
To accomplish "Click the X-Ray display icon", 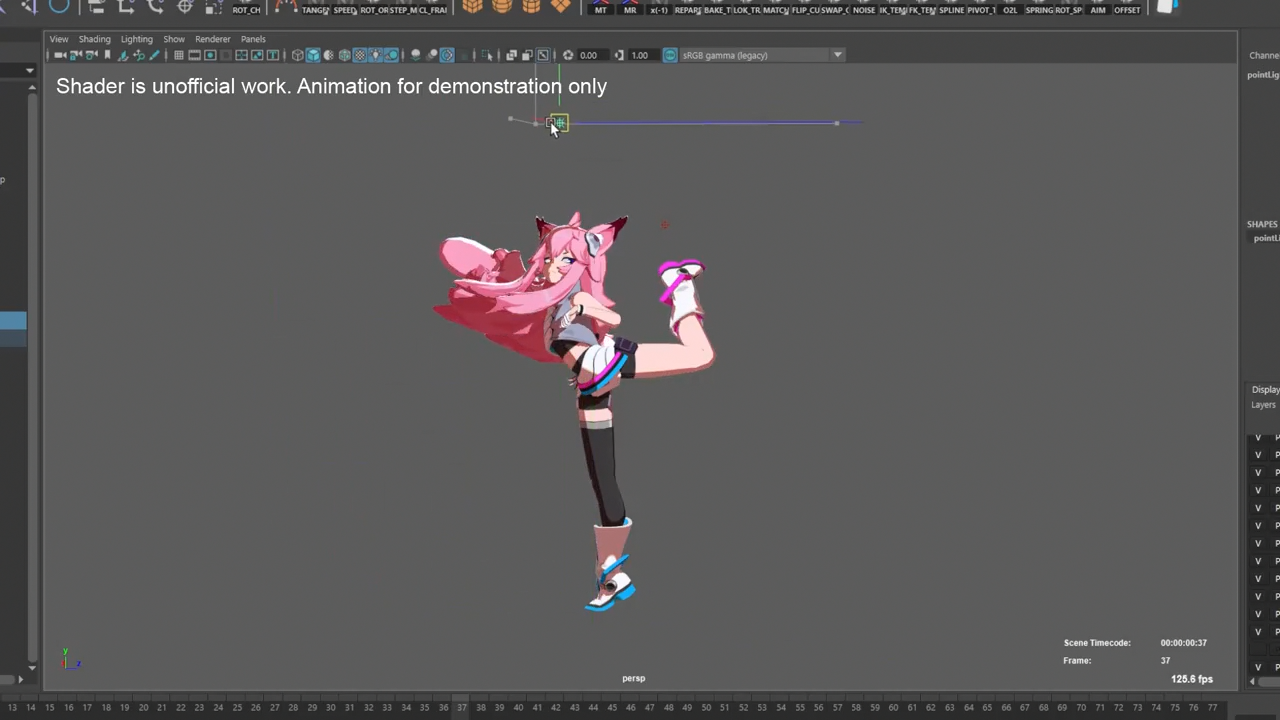I will pyautogui.click(x=511, y=55).
